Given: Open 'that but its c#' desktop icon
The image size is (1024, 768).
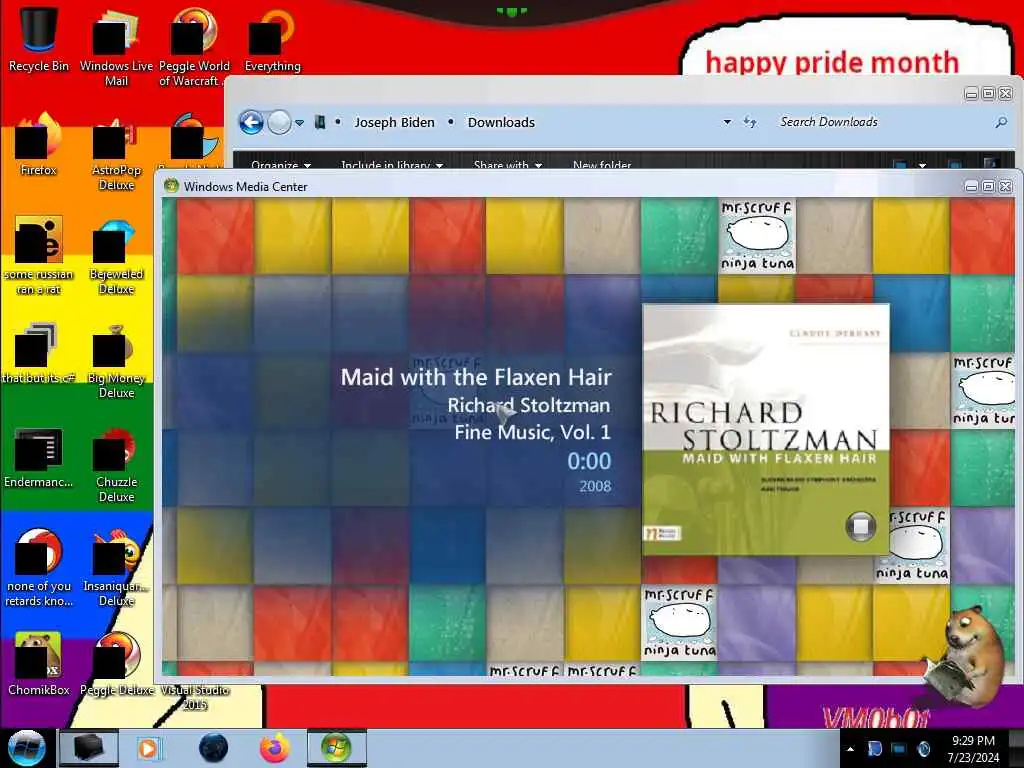Looking at the screenshot, I should pos(39,353).
